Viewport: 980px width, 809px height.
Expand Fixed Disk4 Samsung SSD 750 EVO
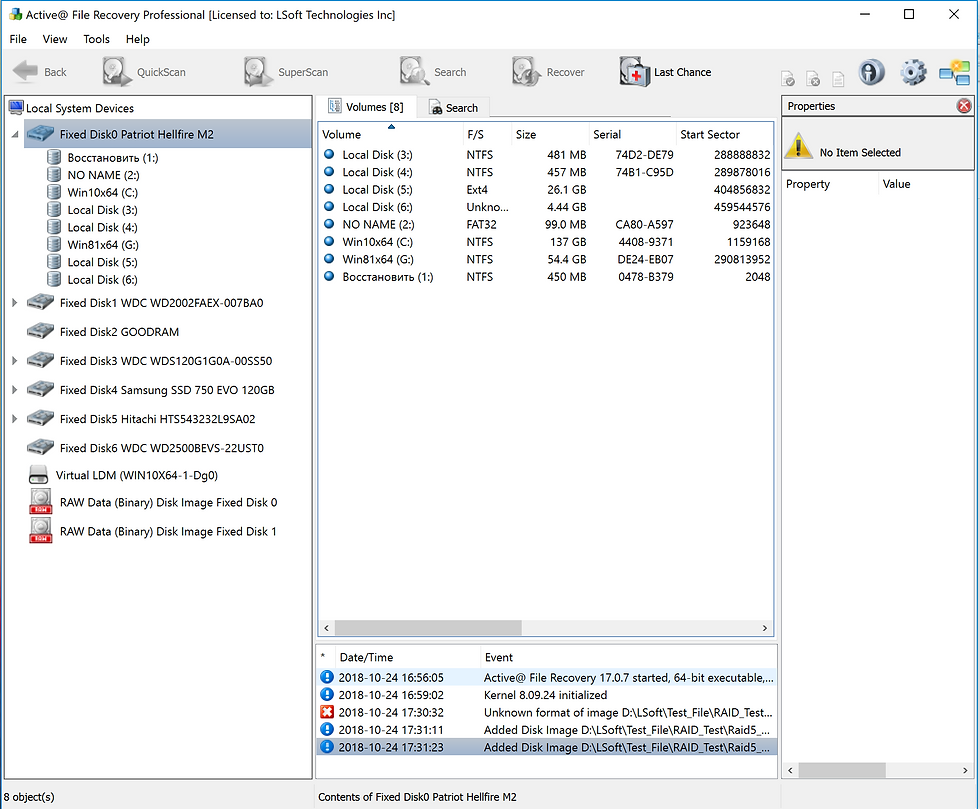(x=14, y=389)
